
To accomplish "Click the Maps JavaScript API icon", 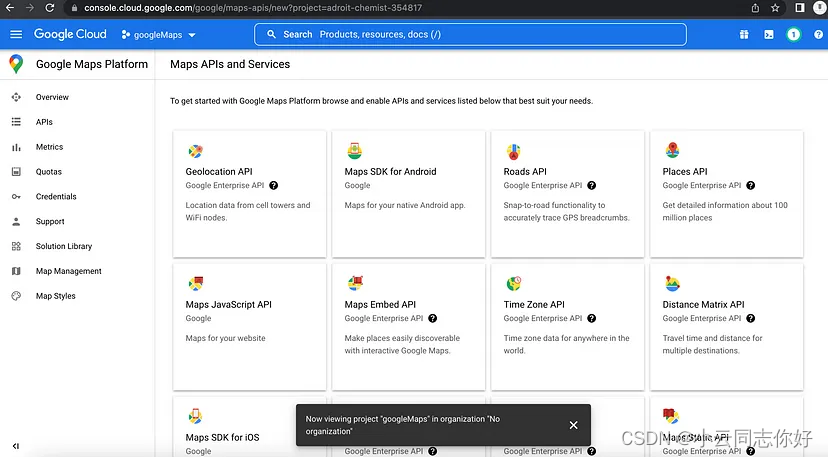I will 195,284.
